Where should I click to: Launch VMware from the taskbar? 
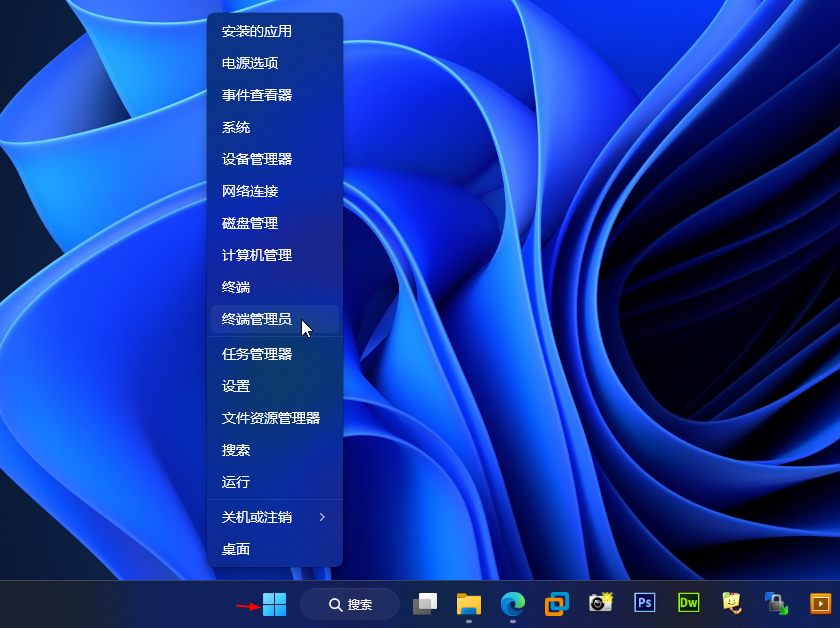pos(557,604)
